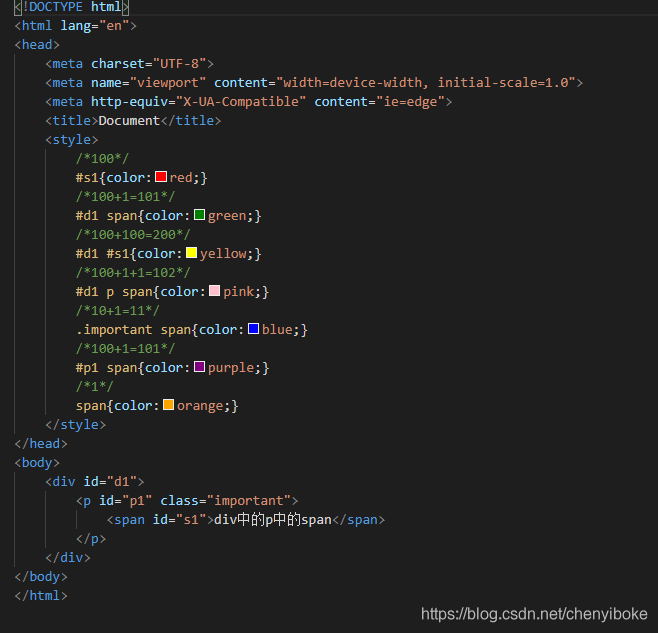Viewport: 658px width, 633px height.
Task: Click the /*100+1+1=102*/ comment
Action: click(x=133, y=273)
